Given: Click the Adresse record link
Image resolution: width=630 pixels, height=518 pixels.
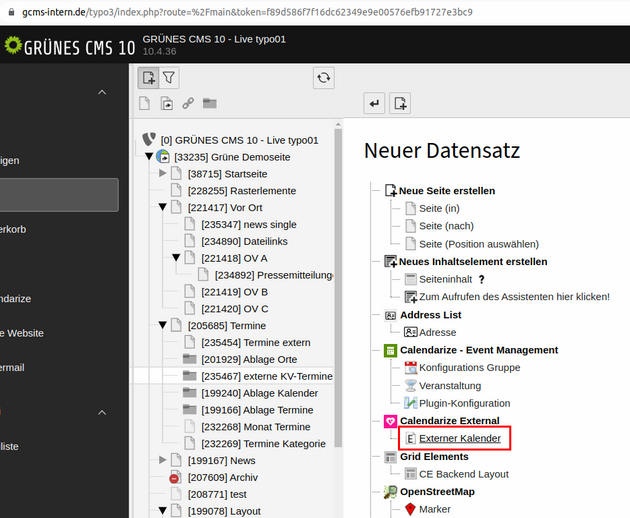Looking at the screenshot, I should [x=438, y=332].
